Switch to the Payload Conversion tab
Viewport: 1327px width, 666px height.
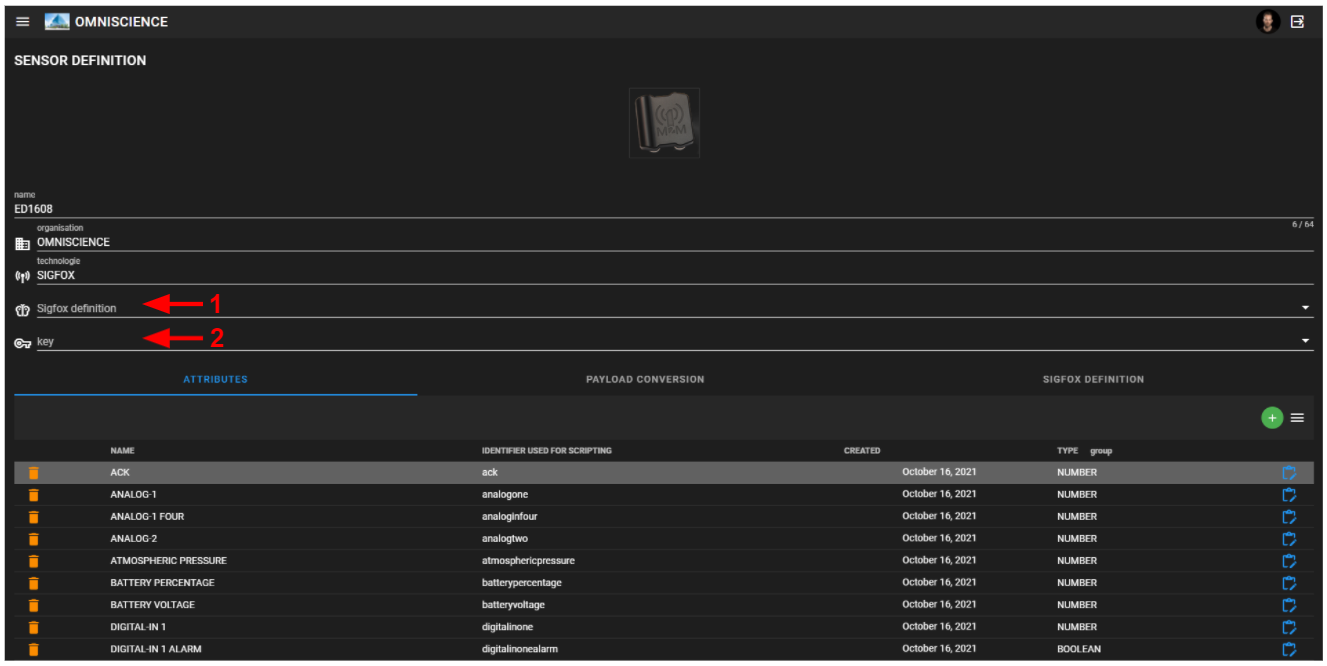pos(645,380)
